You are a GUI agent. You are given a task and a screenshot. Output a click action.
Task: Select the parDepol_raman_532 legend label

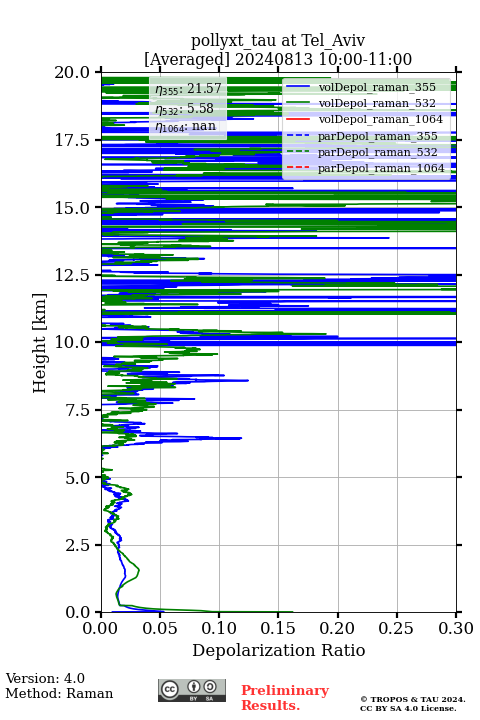[x=378, y=152]
